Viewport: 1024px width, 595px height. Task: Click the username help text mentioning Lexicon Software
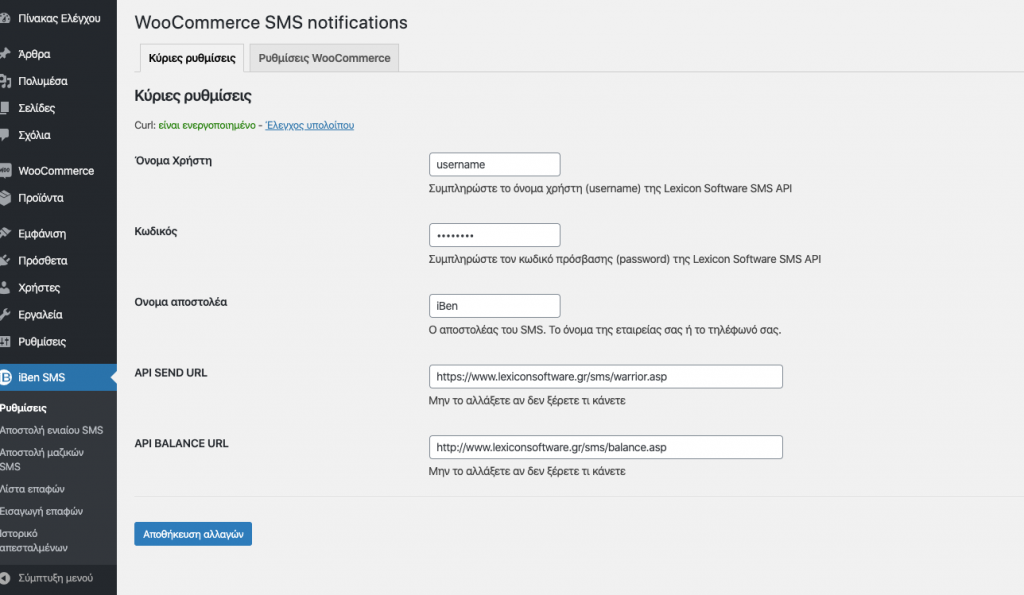coord(611,189)
